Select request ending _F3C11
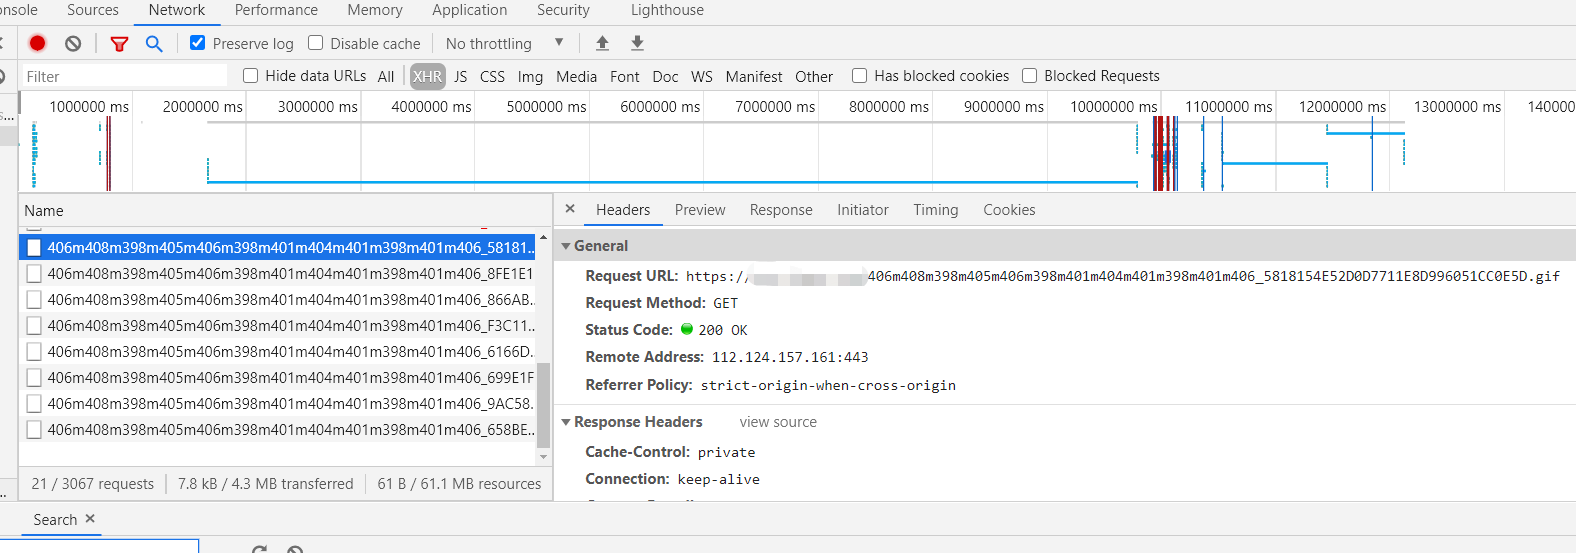Image resolution: width=1576 pixels, height=553 pixels. tap(278, 325)
